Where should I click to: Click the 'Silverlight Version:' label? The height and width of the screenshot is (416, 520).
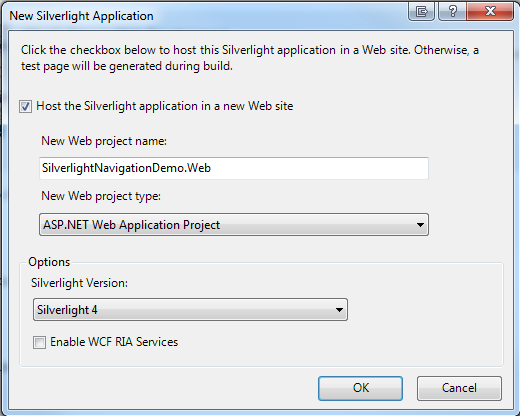(x=79, y=283)
